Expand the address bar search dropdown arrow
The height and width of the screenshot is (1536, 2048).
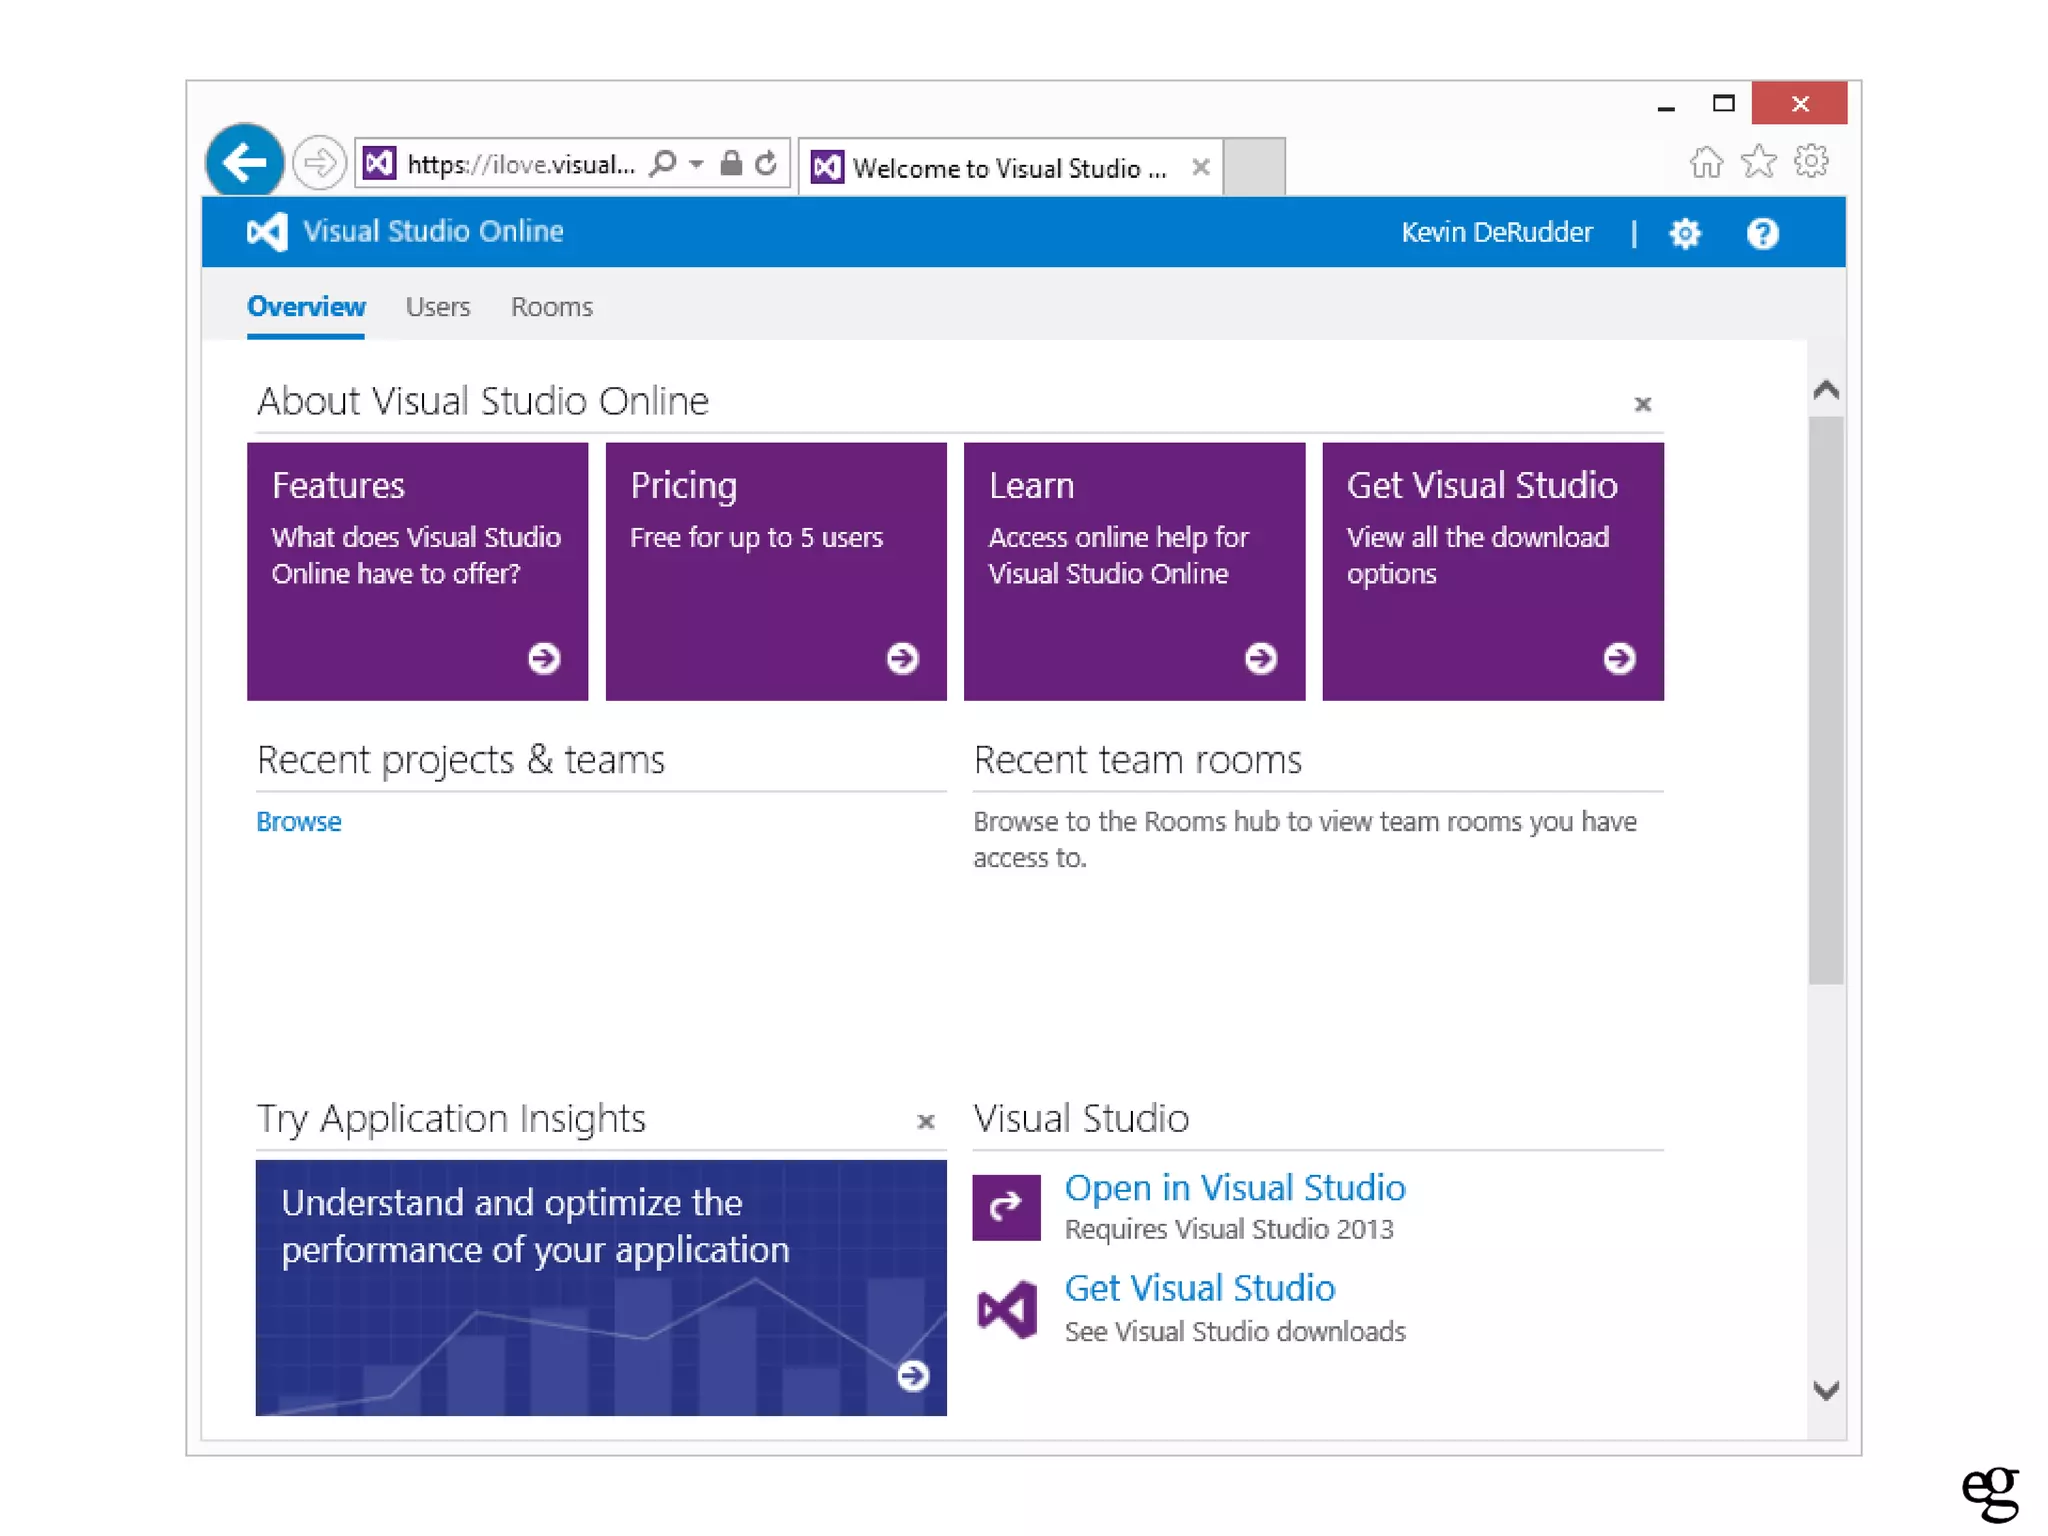click(x=696, y=163)
